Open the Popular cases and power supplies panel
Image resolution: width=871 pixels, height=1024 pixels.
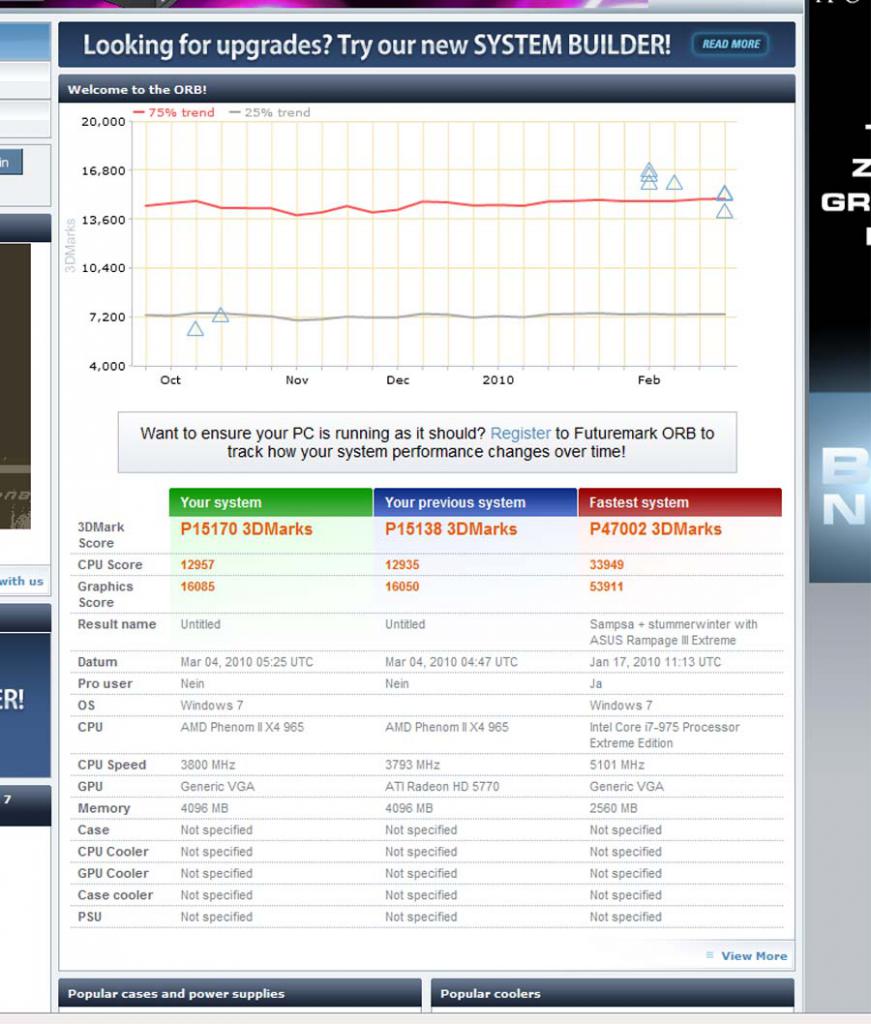(x=240, y=993)
